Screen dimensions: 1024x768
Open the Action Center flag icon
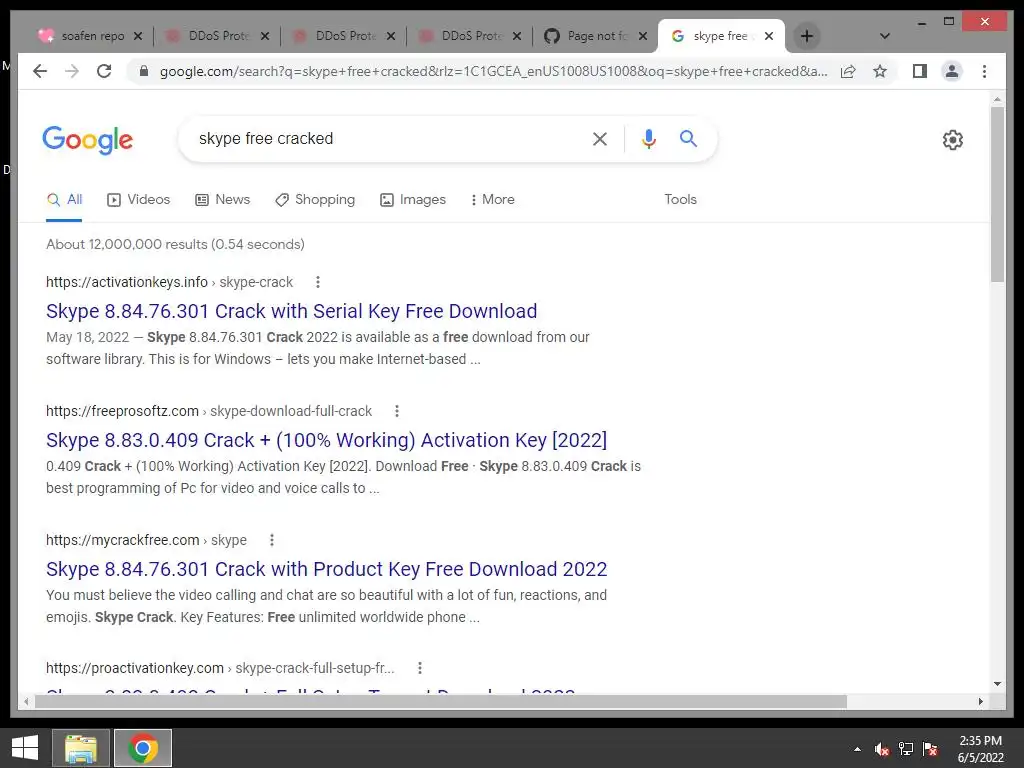(930, 749)
